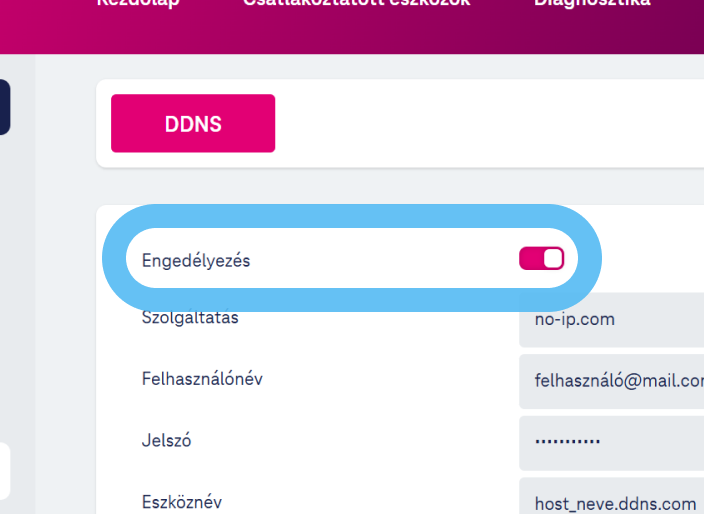Click the Jelszó password field
704x514 pixels.
(610, 440)
